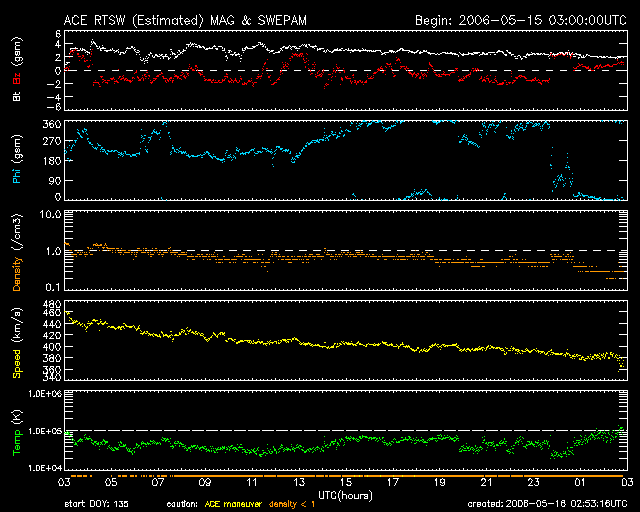Screen dimensions: 640x512
Task: Click the green Temp (K) axis label
Action: [16, 431]
